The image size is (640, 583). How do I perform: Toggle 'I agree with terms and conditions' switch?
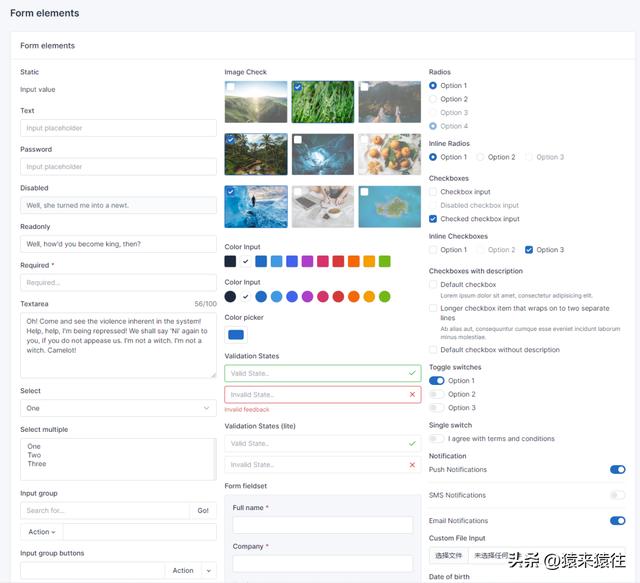tap(436, 439)
